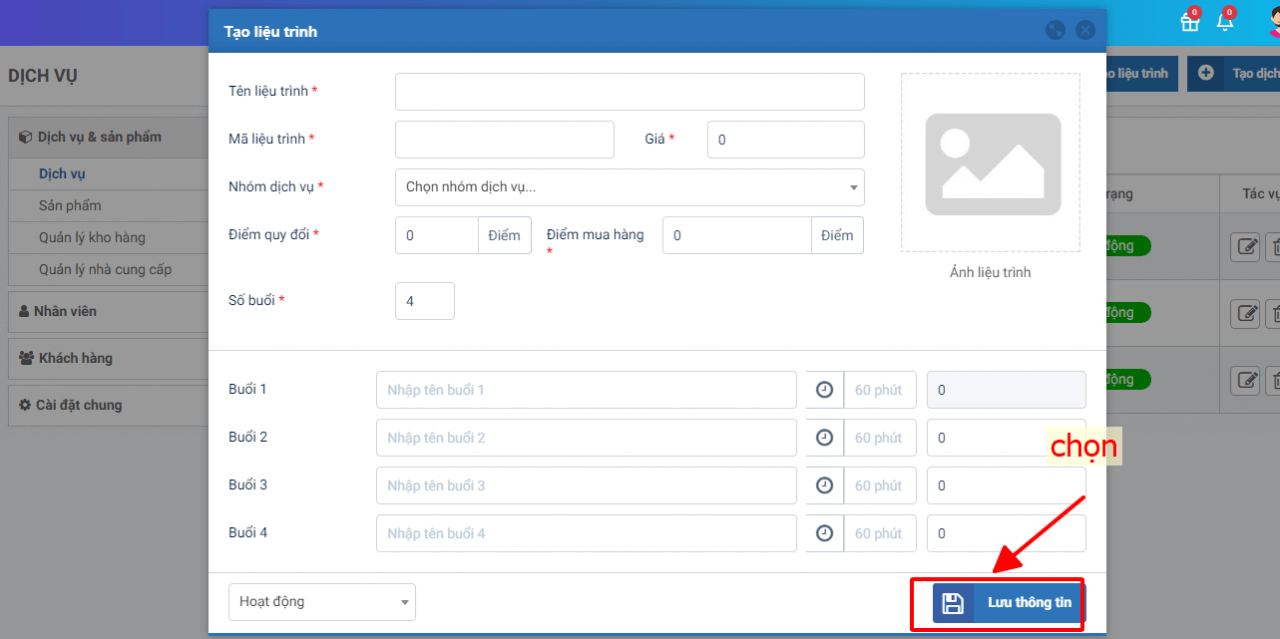This screenshot has width=1280, height=639.
Task: Click the user avatar icon
Action: (x=1272, y=22)
